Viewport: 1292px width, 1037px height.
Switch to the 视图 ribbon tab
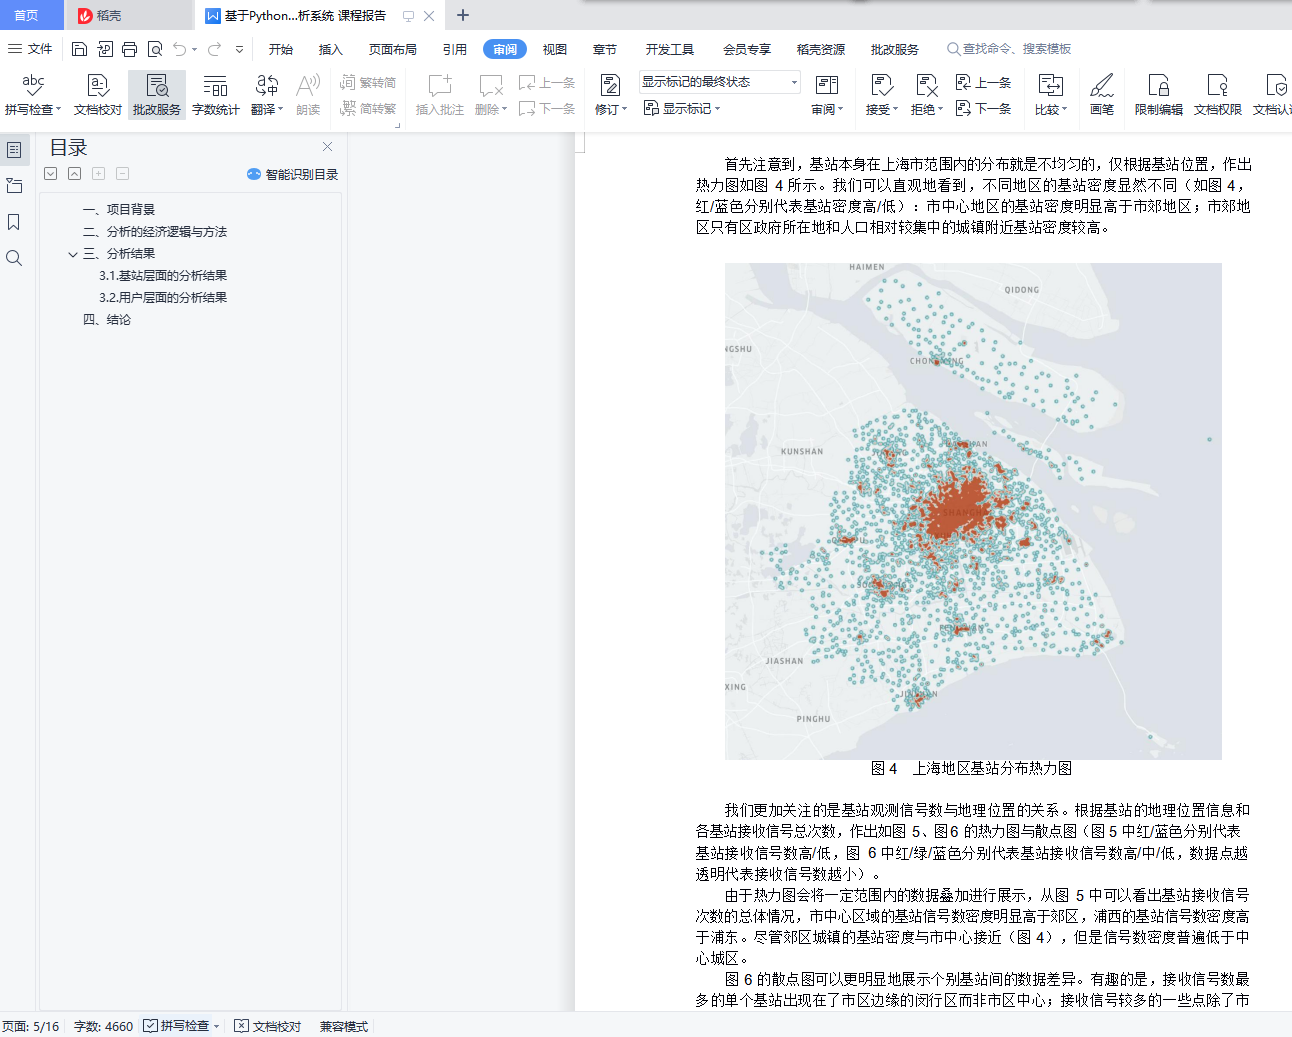555,49
